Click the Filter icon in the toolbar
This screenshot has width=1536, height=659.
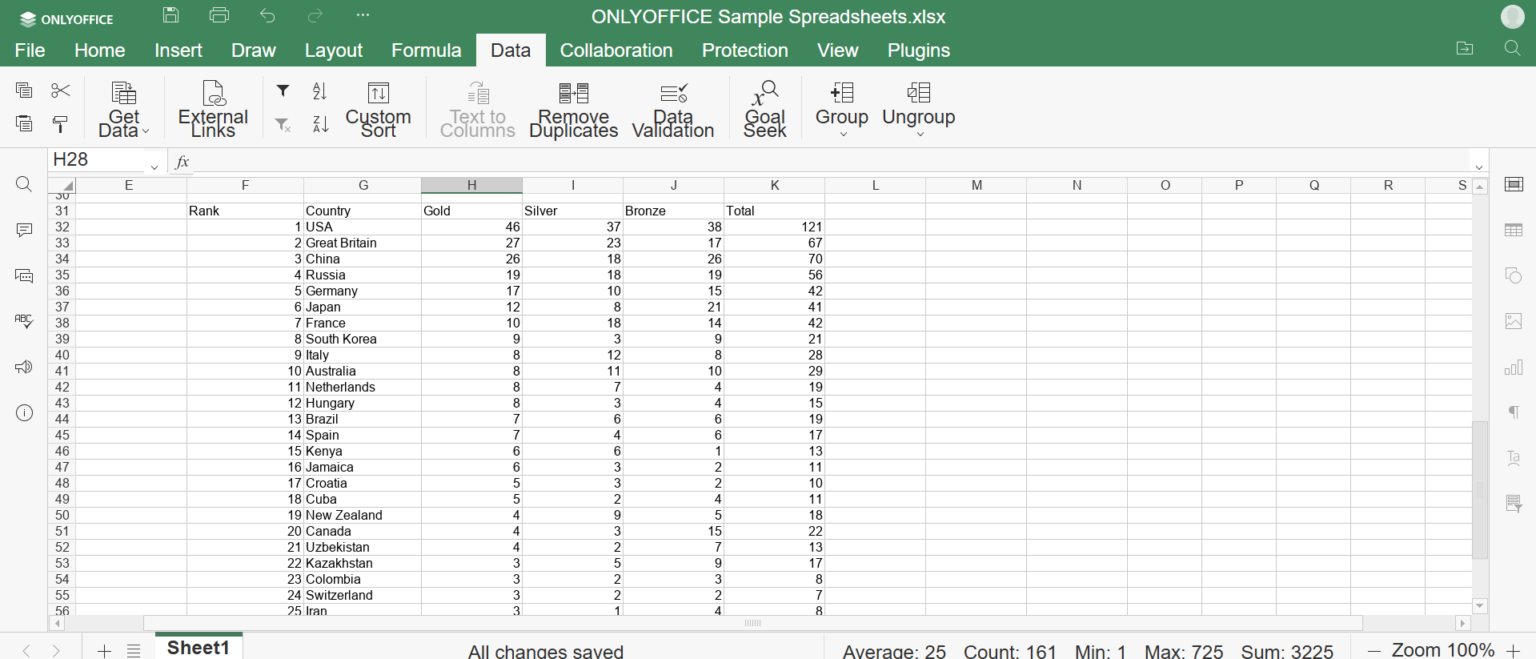(x=282, y=90)
